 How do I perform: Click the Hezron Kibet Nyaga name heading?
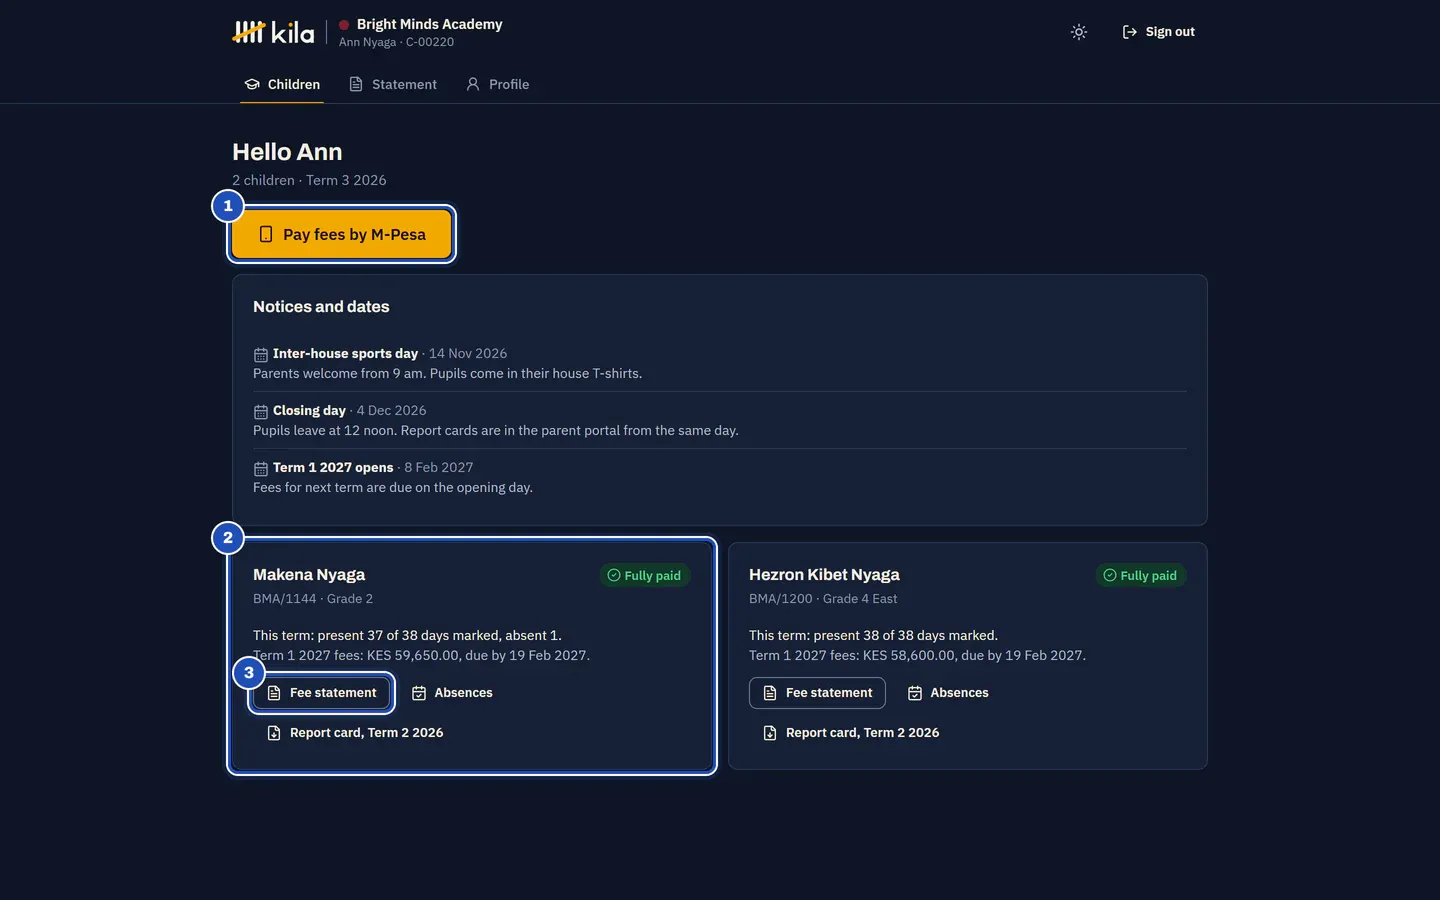pos(824,575)
